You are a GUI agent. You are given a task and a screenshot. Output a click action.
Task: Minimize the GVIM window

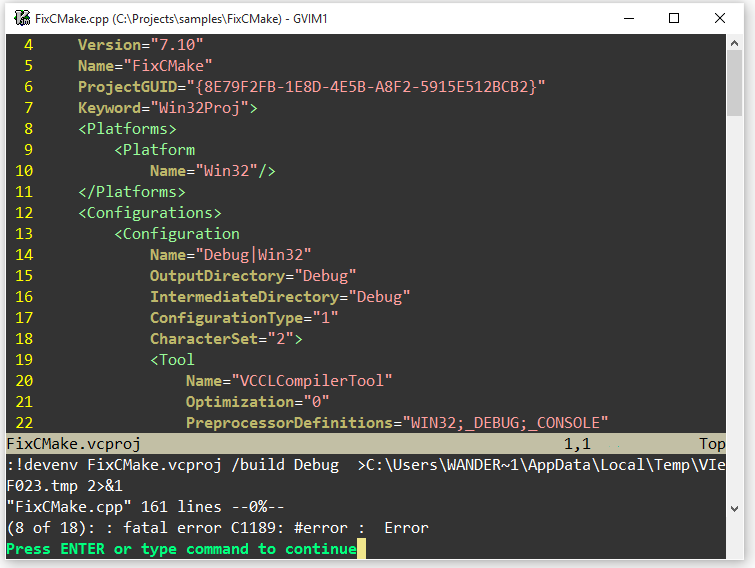(x=629, y=17)
